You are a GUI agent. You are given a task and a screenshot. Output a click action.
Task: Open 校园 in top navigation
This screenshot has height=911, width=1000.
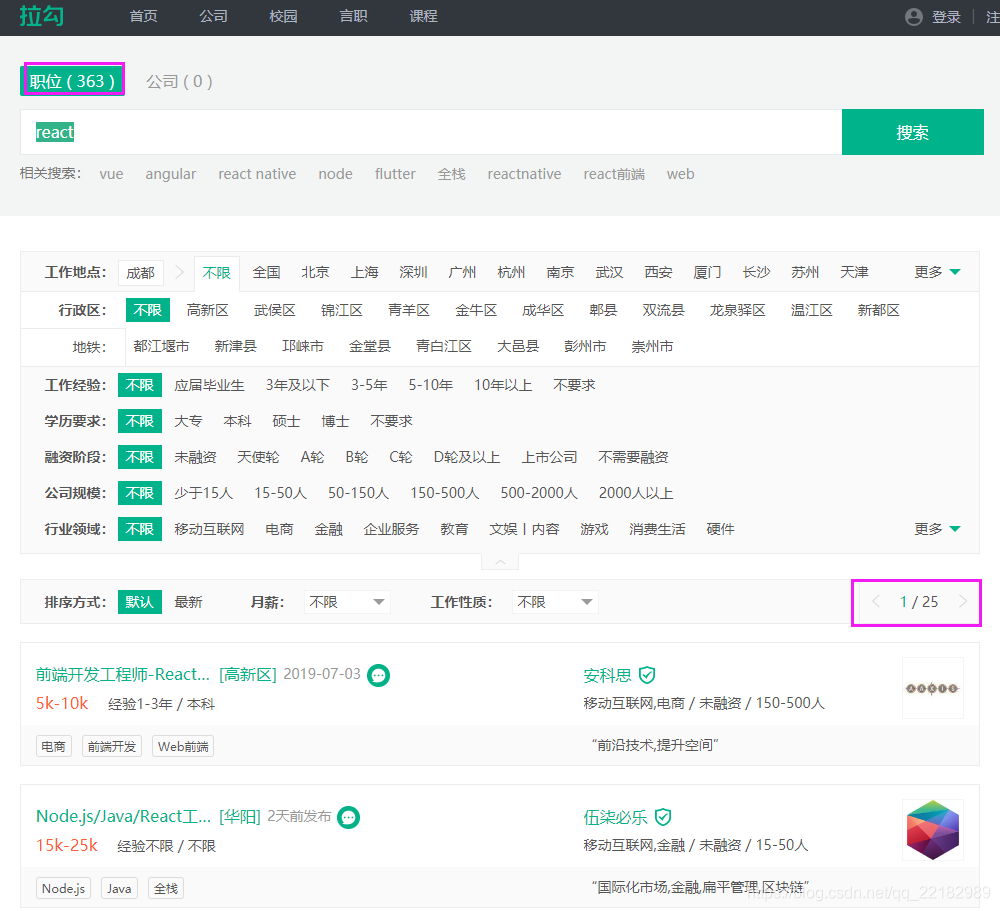[x=283, y=16]
